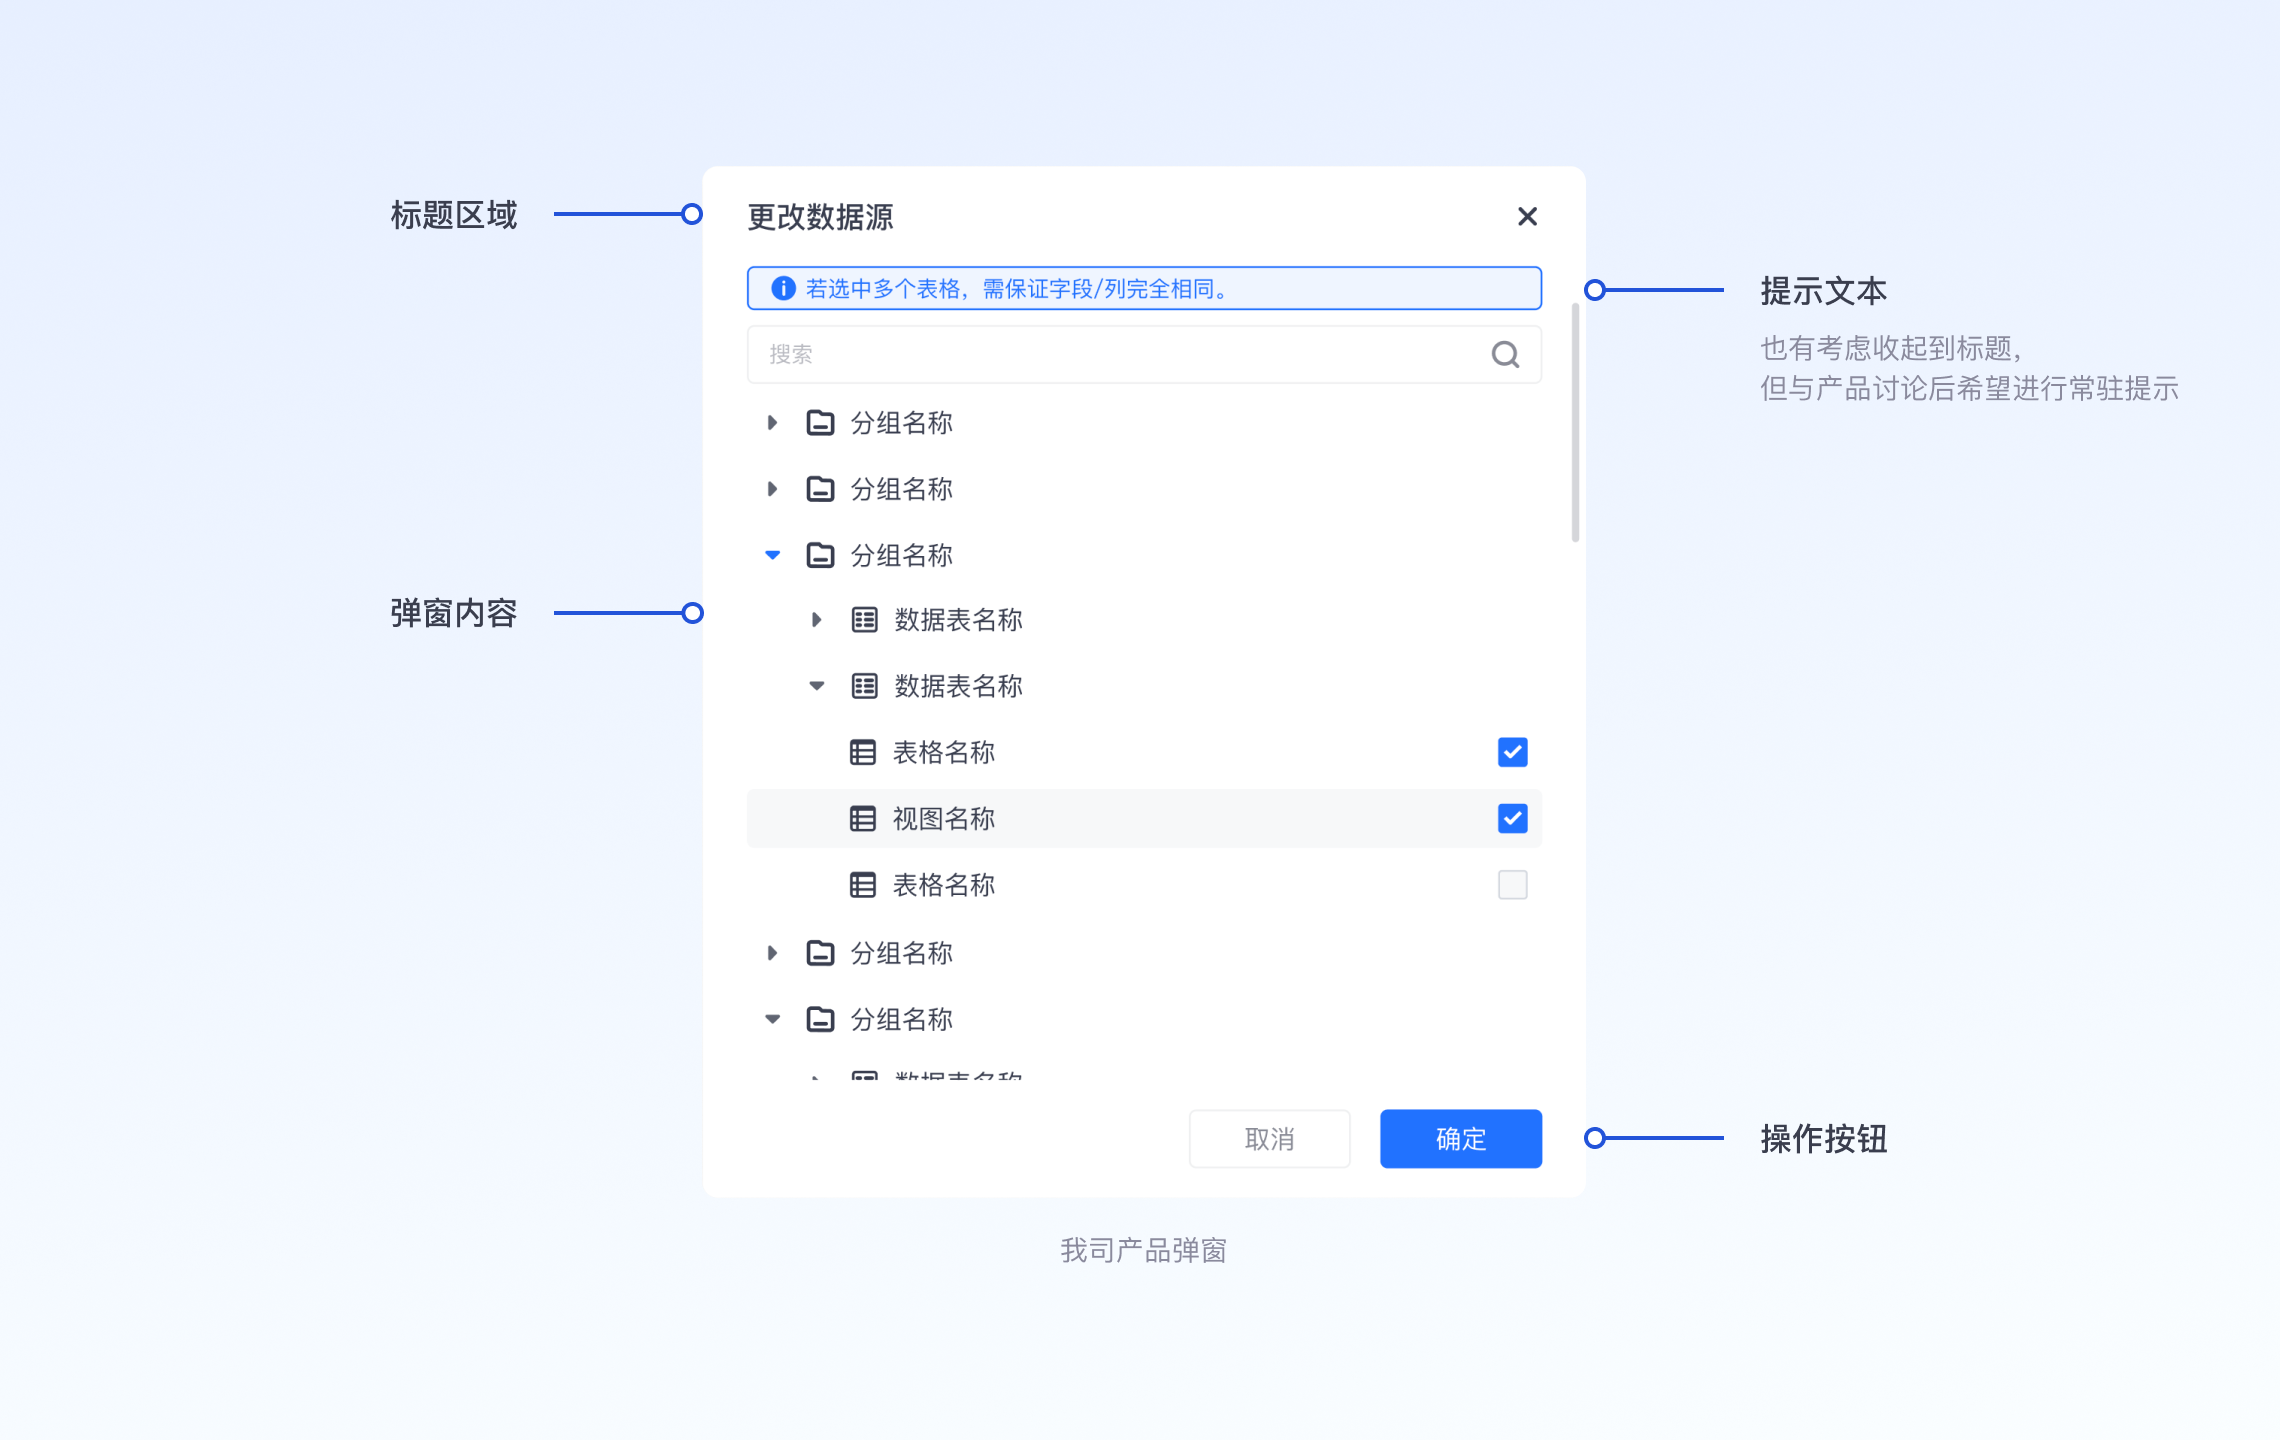2280x1440 pixels.
Task: Expand the first 分组名称 group arrow
Action: point(772,423)
